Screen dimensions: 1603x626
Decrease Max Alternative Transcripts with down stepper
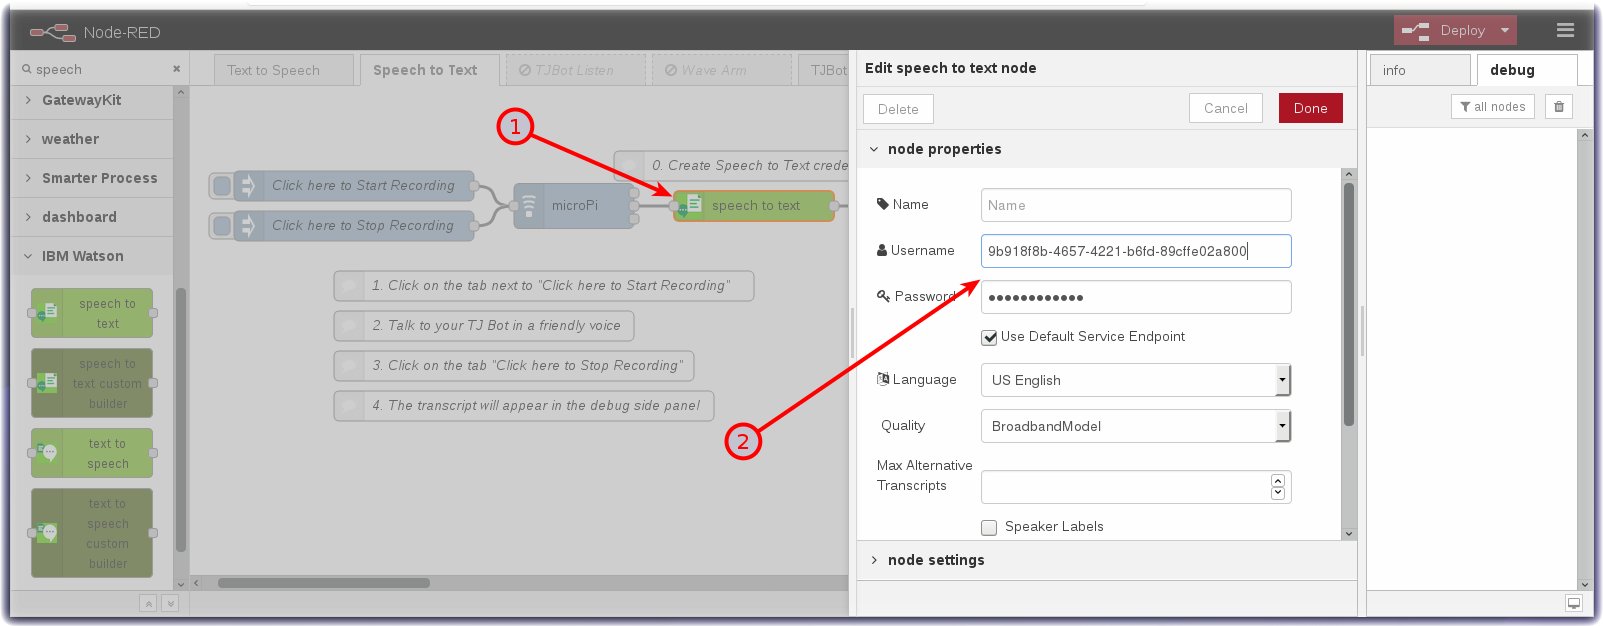(x=1277, y=493)
